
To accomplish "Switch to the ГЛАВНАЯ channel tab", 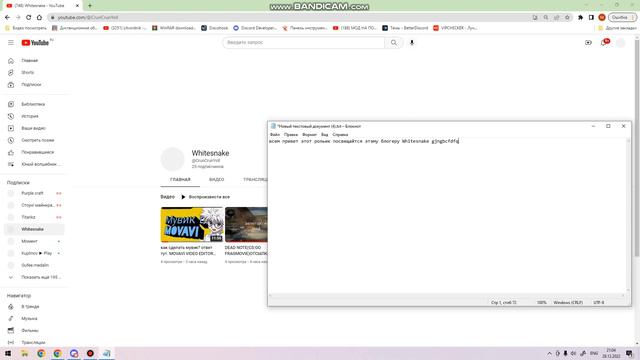I will 180,180.
